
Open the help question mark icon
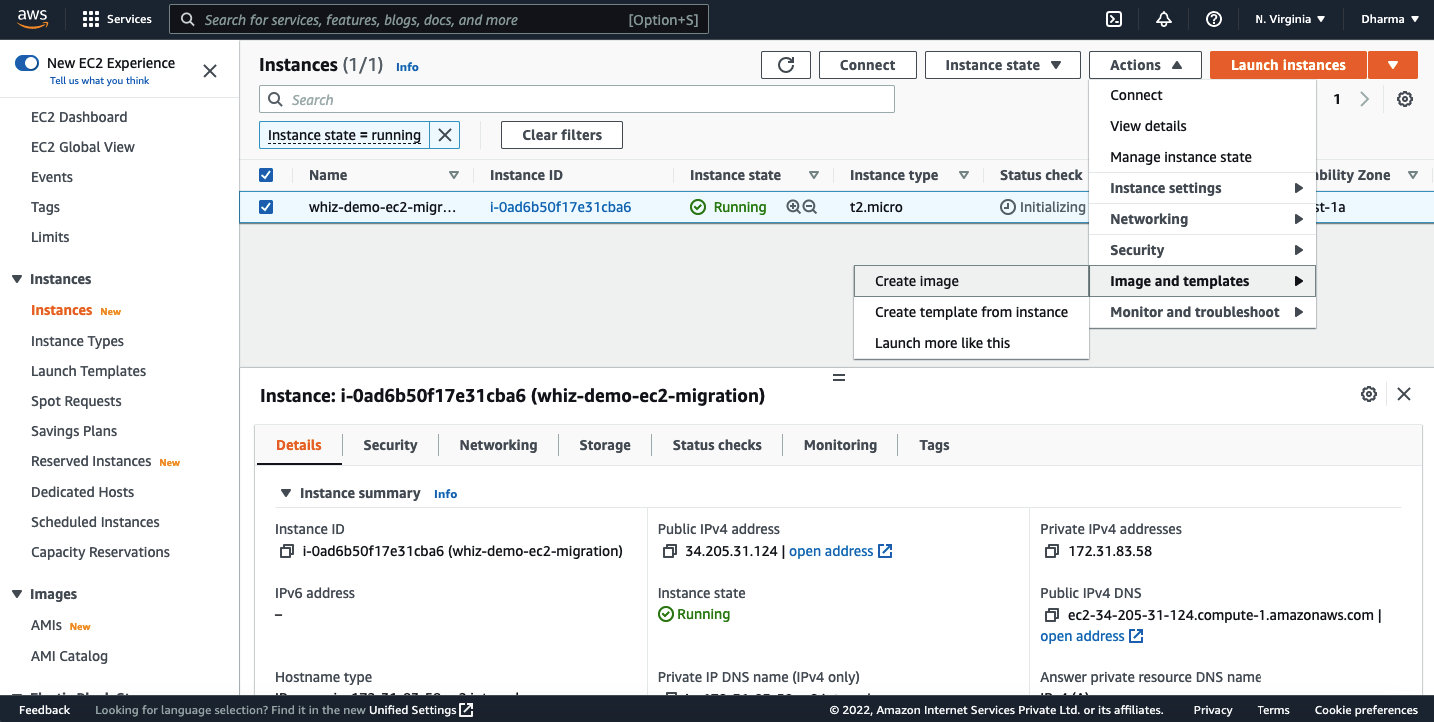click(x=1214, y=19)
